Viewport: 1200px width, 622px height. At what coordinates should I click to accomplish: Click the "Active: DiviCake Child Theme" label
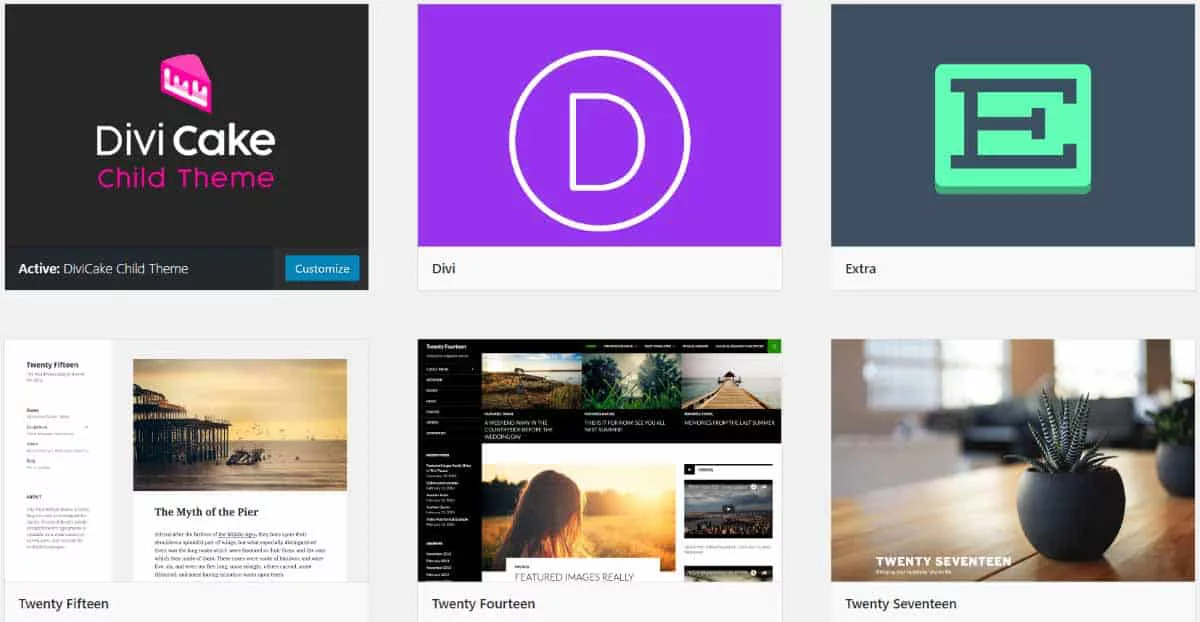click(x=103, y=269)
